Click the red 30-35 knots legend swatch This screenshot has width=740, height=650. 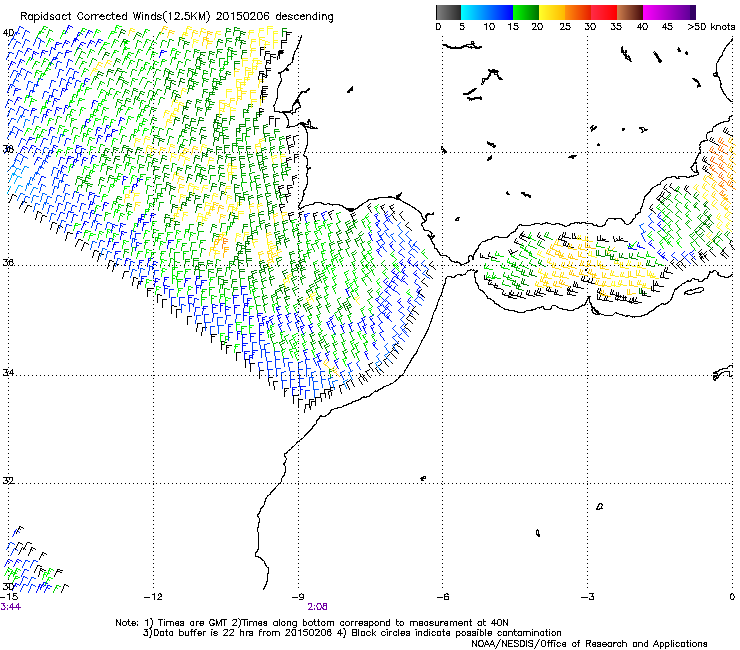coord(604,12)
